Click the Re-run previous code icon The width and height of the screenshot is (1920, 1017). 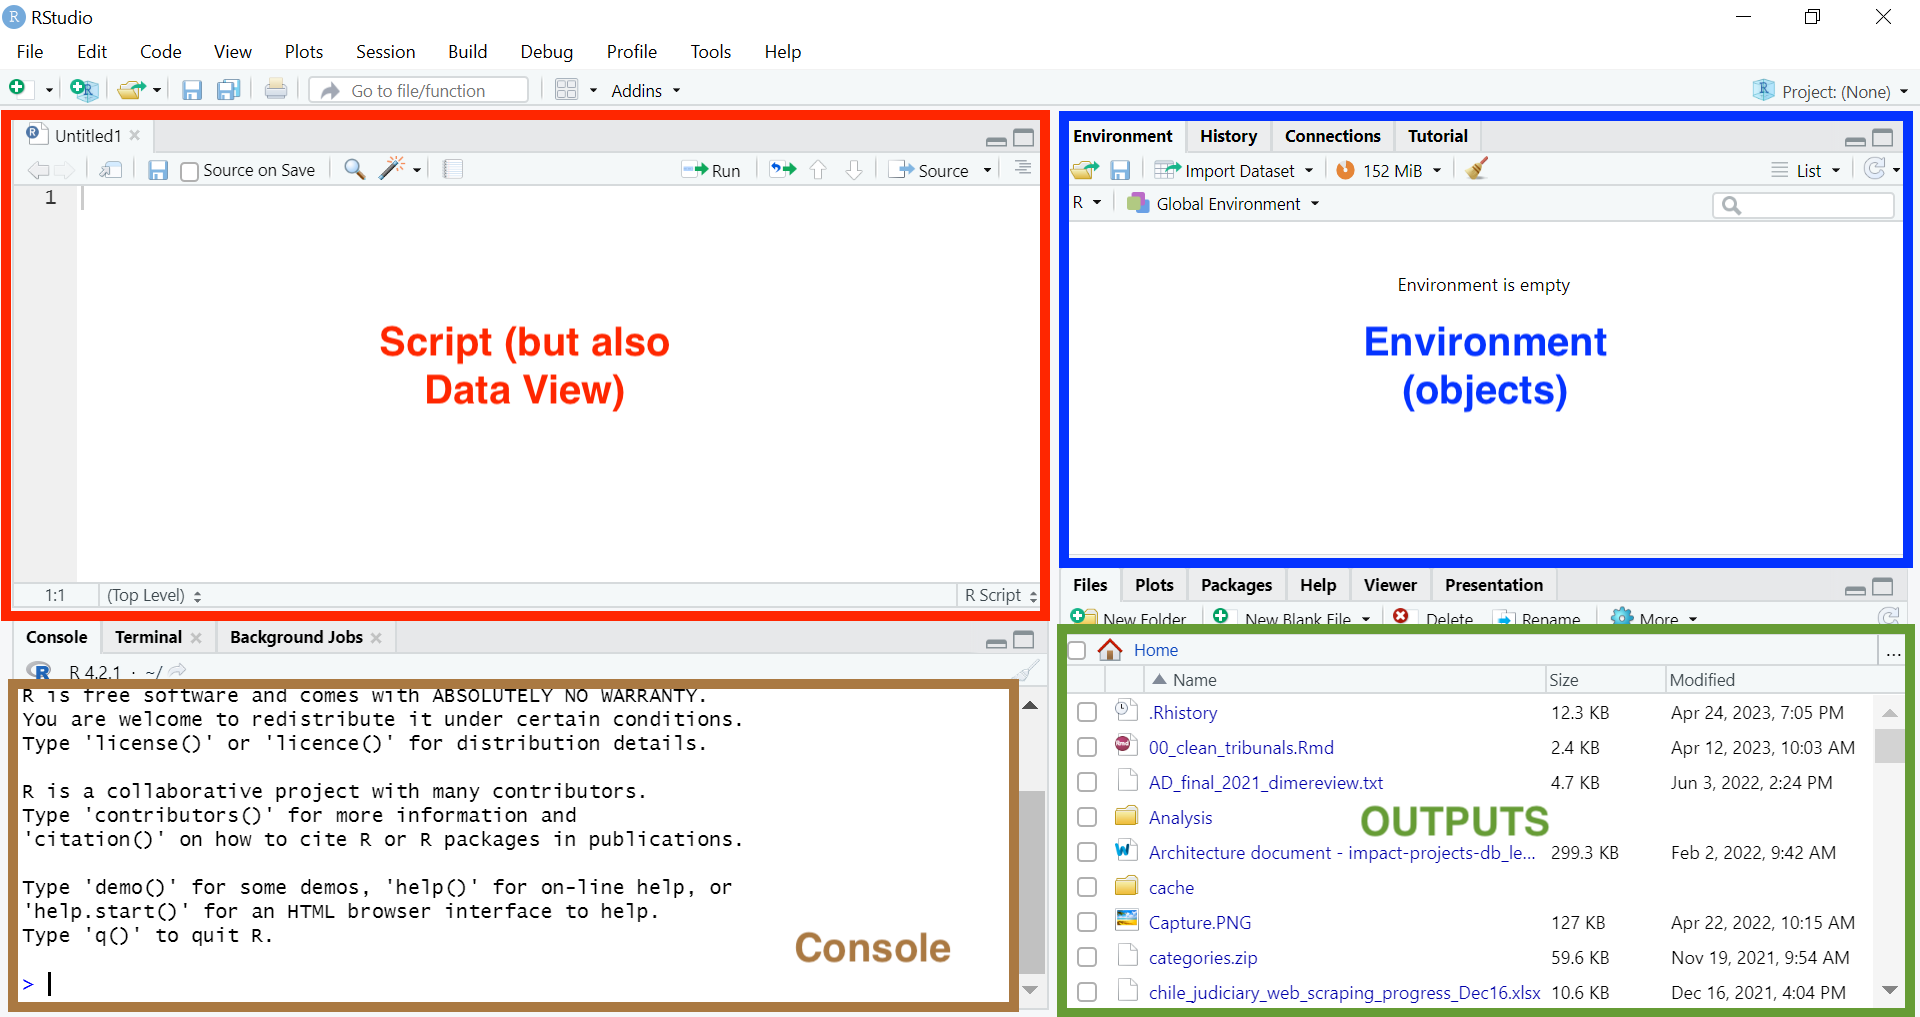tap(783, 169)
